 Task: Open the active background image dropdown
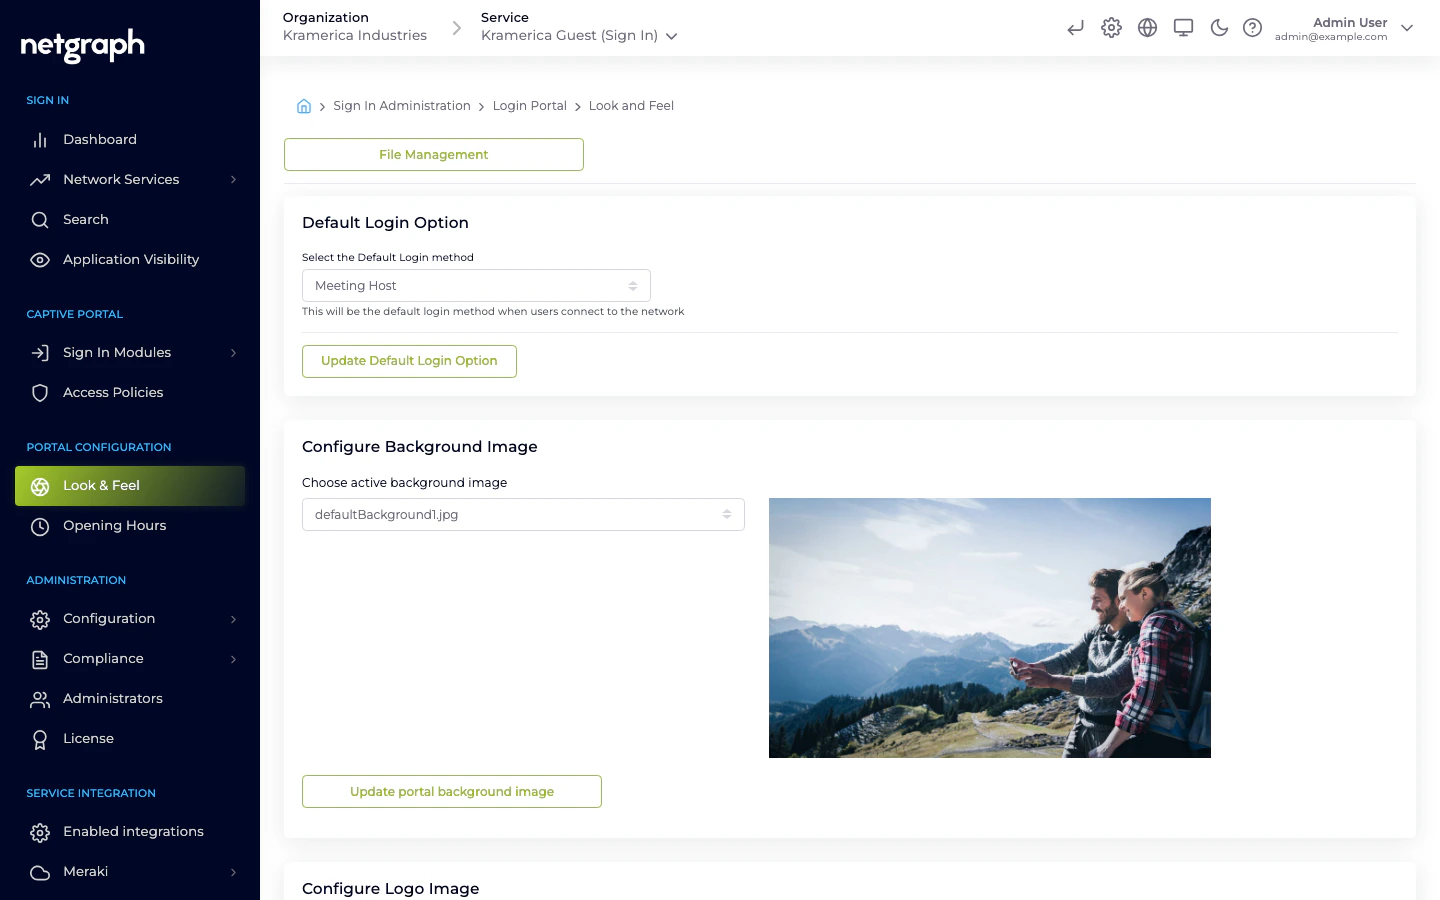pyautogui.click(x=523, y=514)
